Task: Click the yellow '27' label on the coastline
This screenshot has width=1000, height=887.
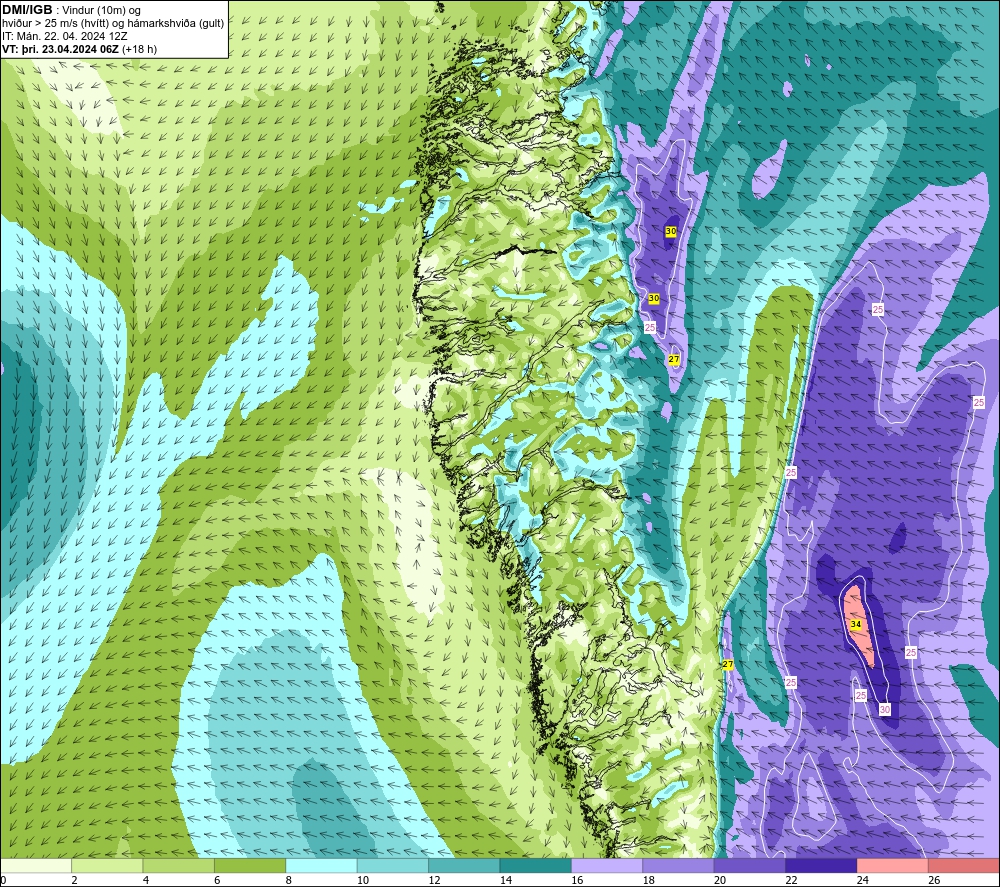Action: (728, 664)
